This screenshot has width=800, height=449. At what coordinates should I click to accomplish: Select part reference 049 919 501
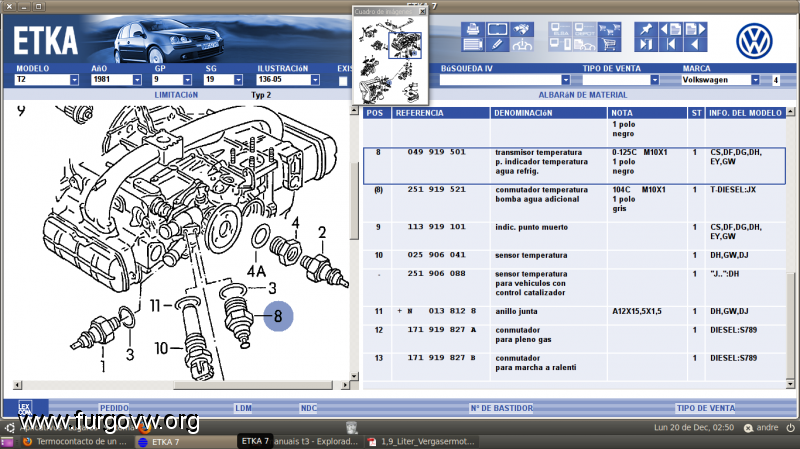(x=436, y=152)
